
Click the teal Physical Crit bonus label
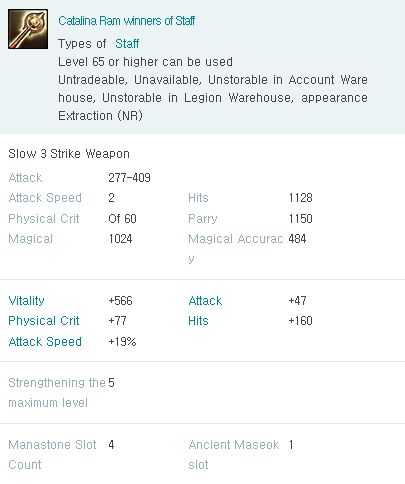[x=44, y=321]
